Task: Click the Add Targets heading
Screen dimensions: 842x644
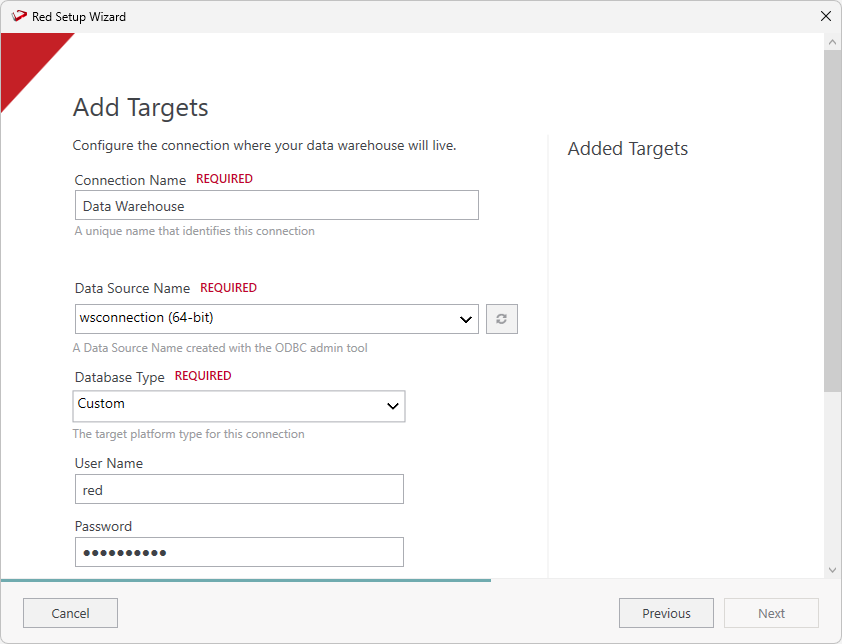Action: [x=140, y=108]
